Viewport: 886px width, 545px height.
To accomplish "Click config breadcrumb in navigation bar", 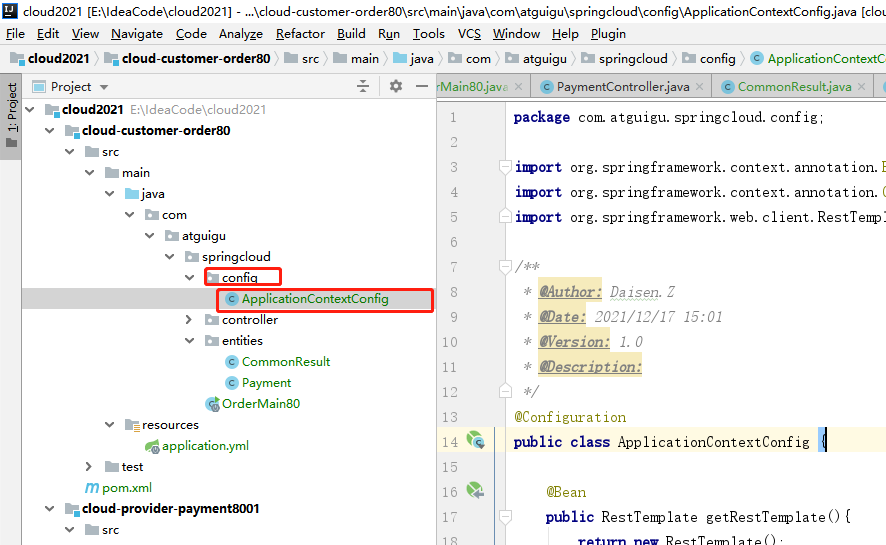I will 709,59.
